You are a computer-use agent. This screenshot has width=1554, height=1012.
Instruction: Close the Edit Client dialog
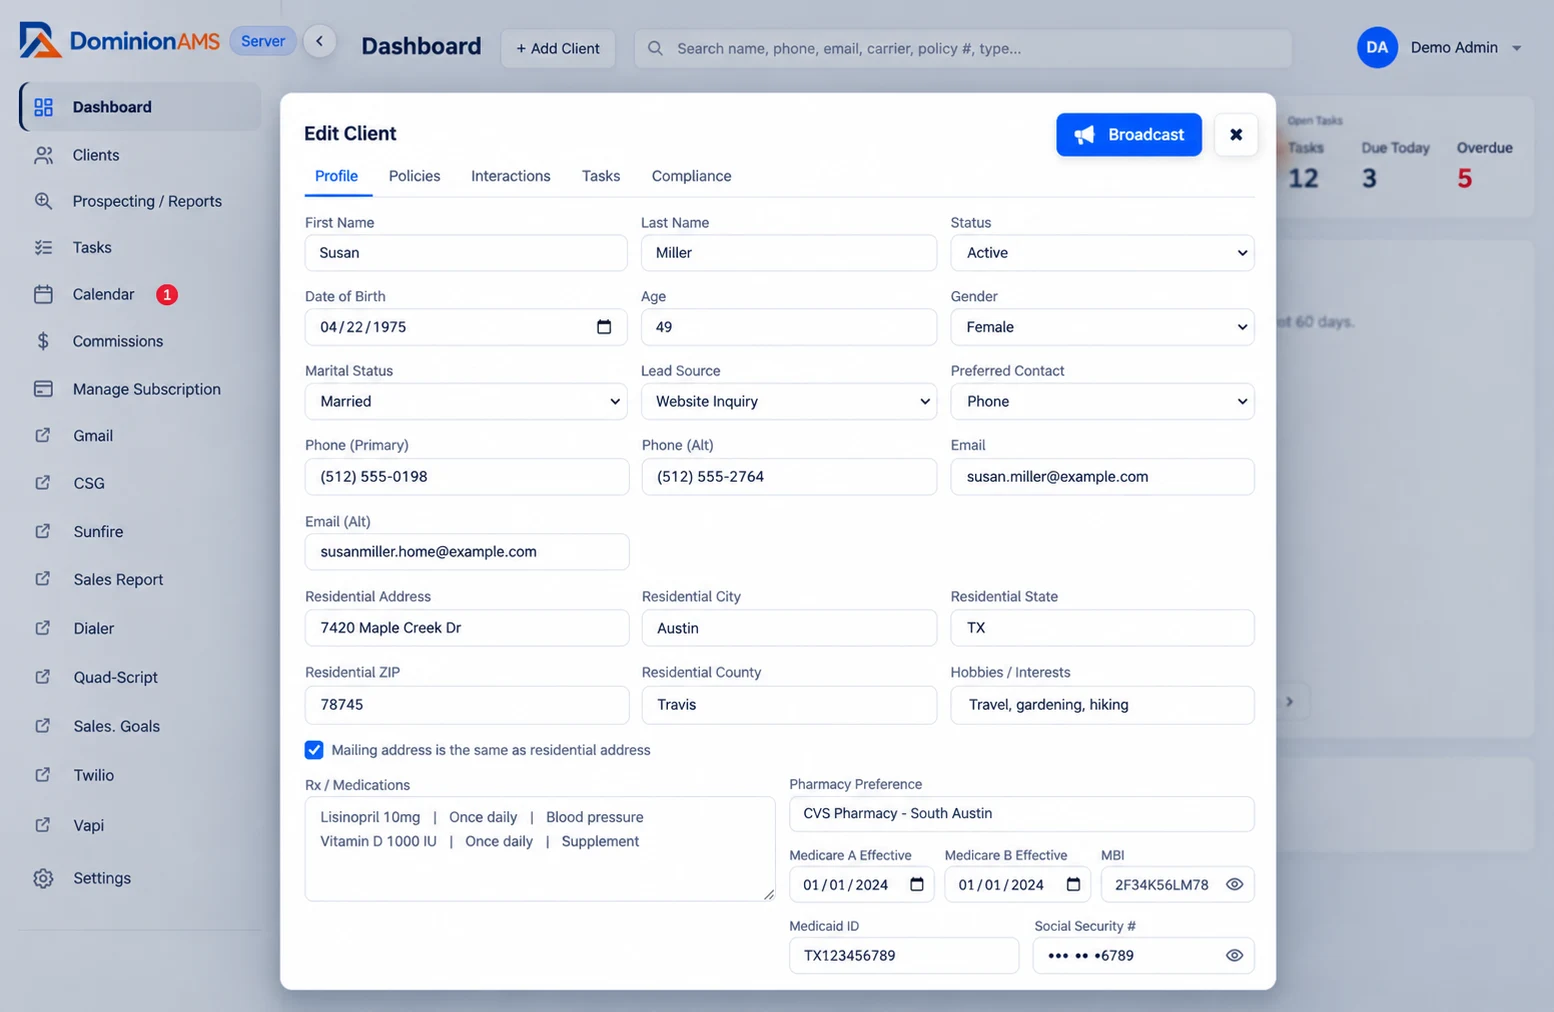point(1236,135)
